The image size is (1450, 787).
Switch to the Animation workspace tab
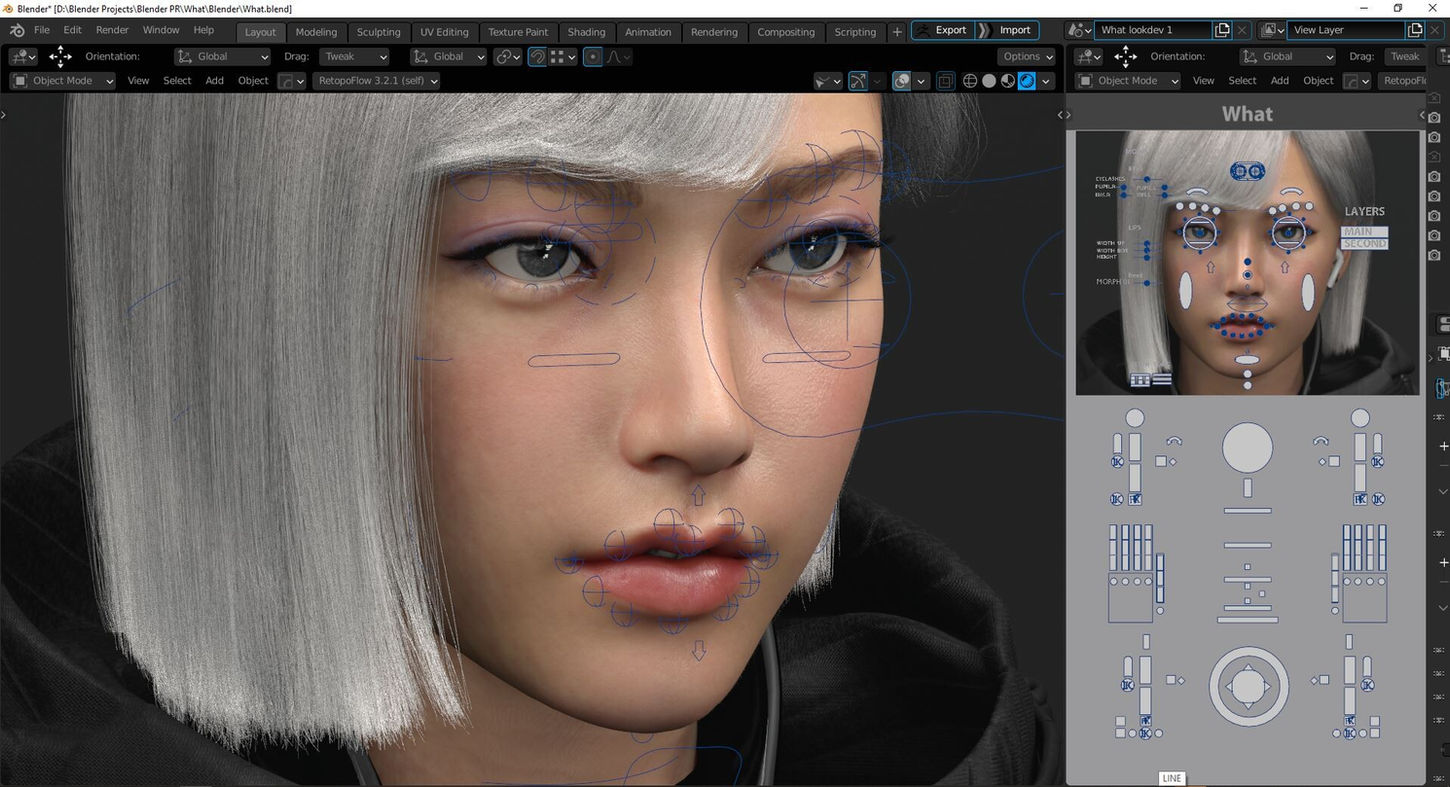point(648,32)
